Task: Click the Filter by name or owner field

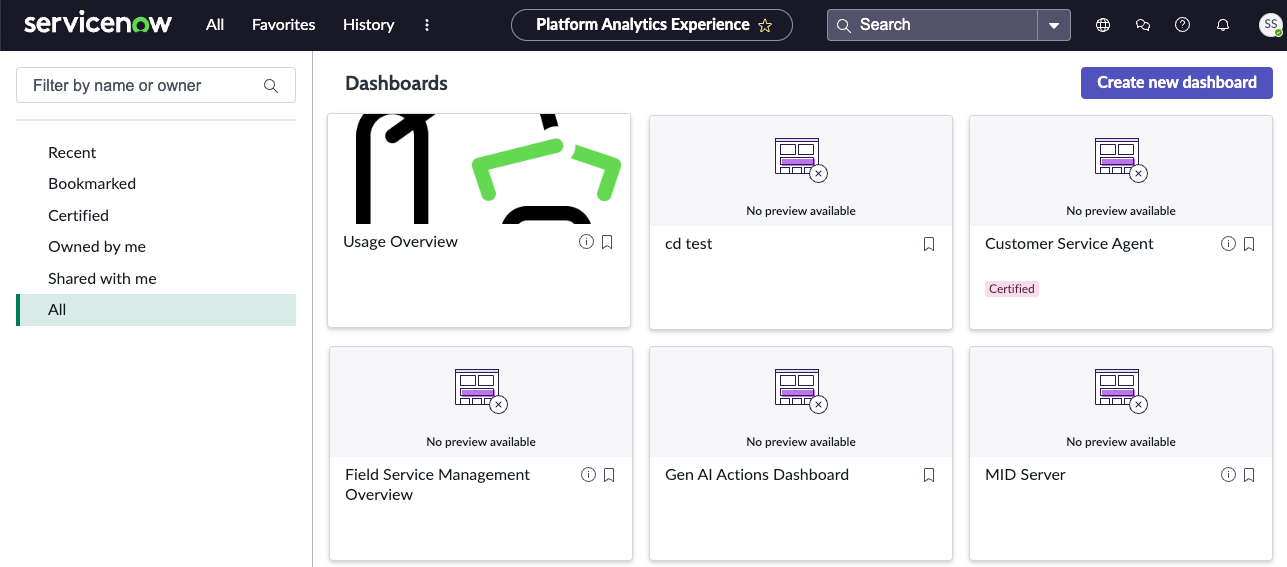Action: tap(156, 86)
